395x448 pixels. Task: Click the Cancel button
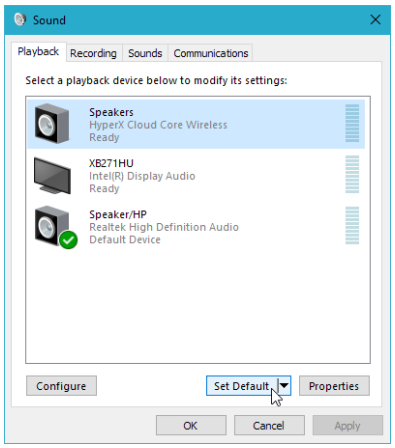click(269, 425)
